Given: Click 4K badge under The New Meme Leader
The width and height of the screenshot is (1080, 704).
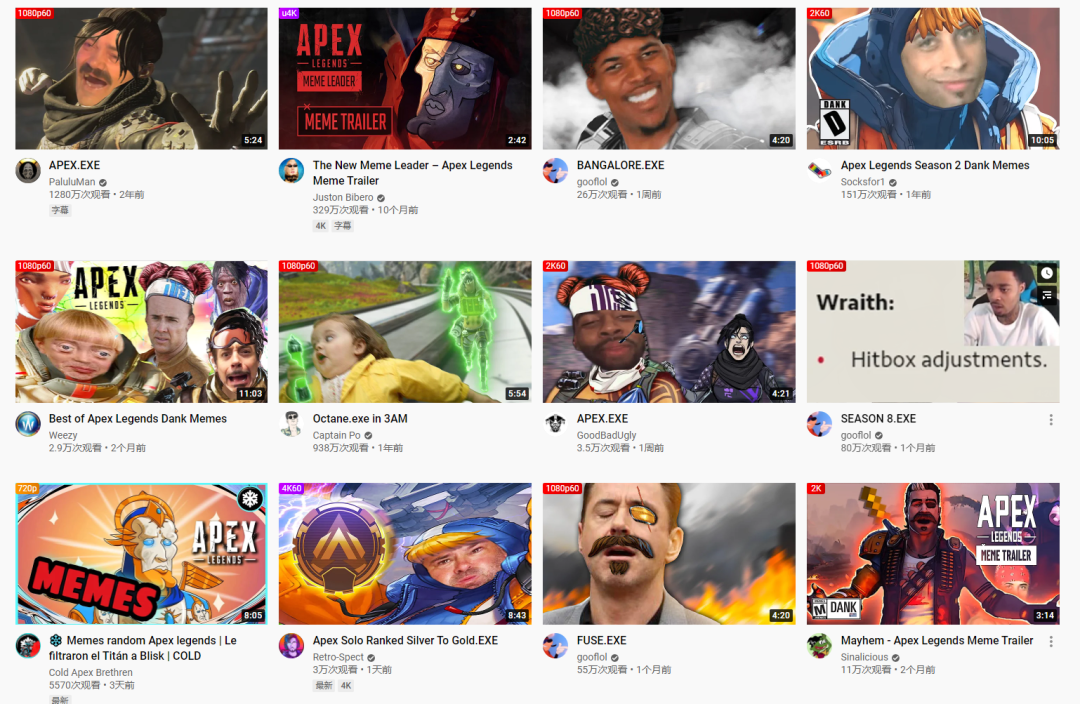Looking at the screenshot, I should (320, 225).
